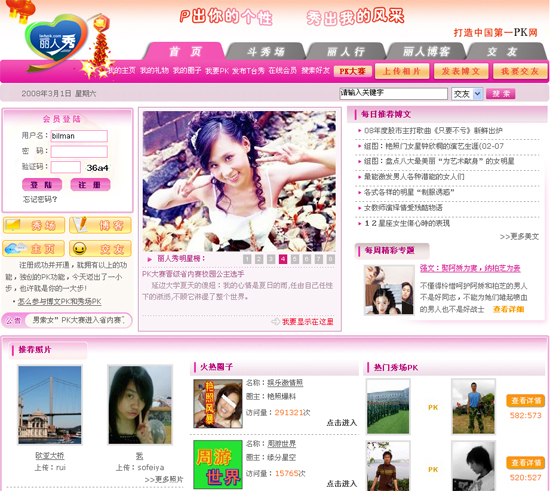The image size is (550, 491).
Task: Click the keyword search input box
Action: click(x=394, y=93)
